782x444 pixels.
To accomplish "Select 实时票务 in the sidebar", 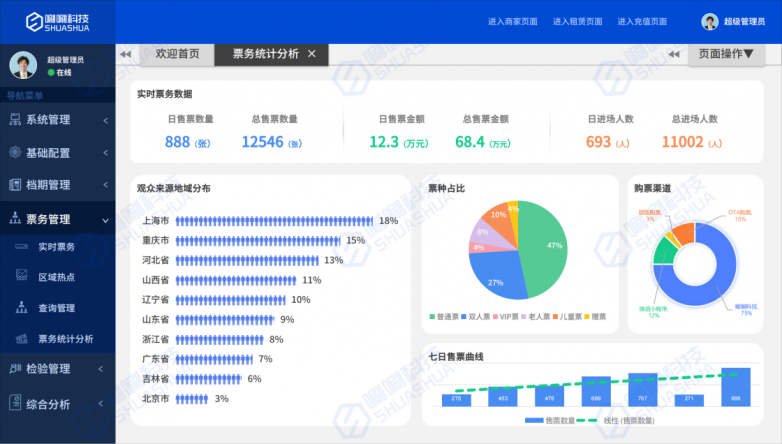I will click(x=56, y=246).
